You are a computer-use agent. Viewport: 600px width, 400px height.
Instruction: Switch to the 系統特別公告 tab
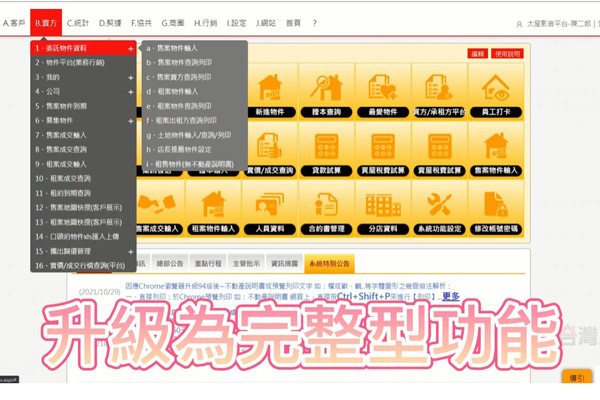[329, 264]
